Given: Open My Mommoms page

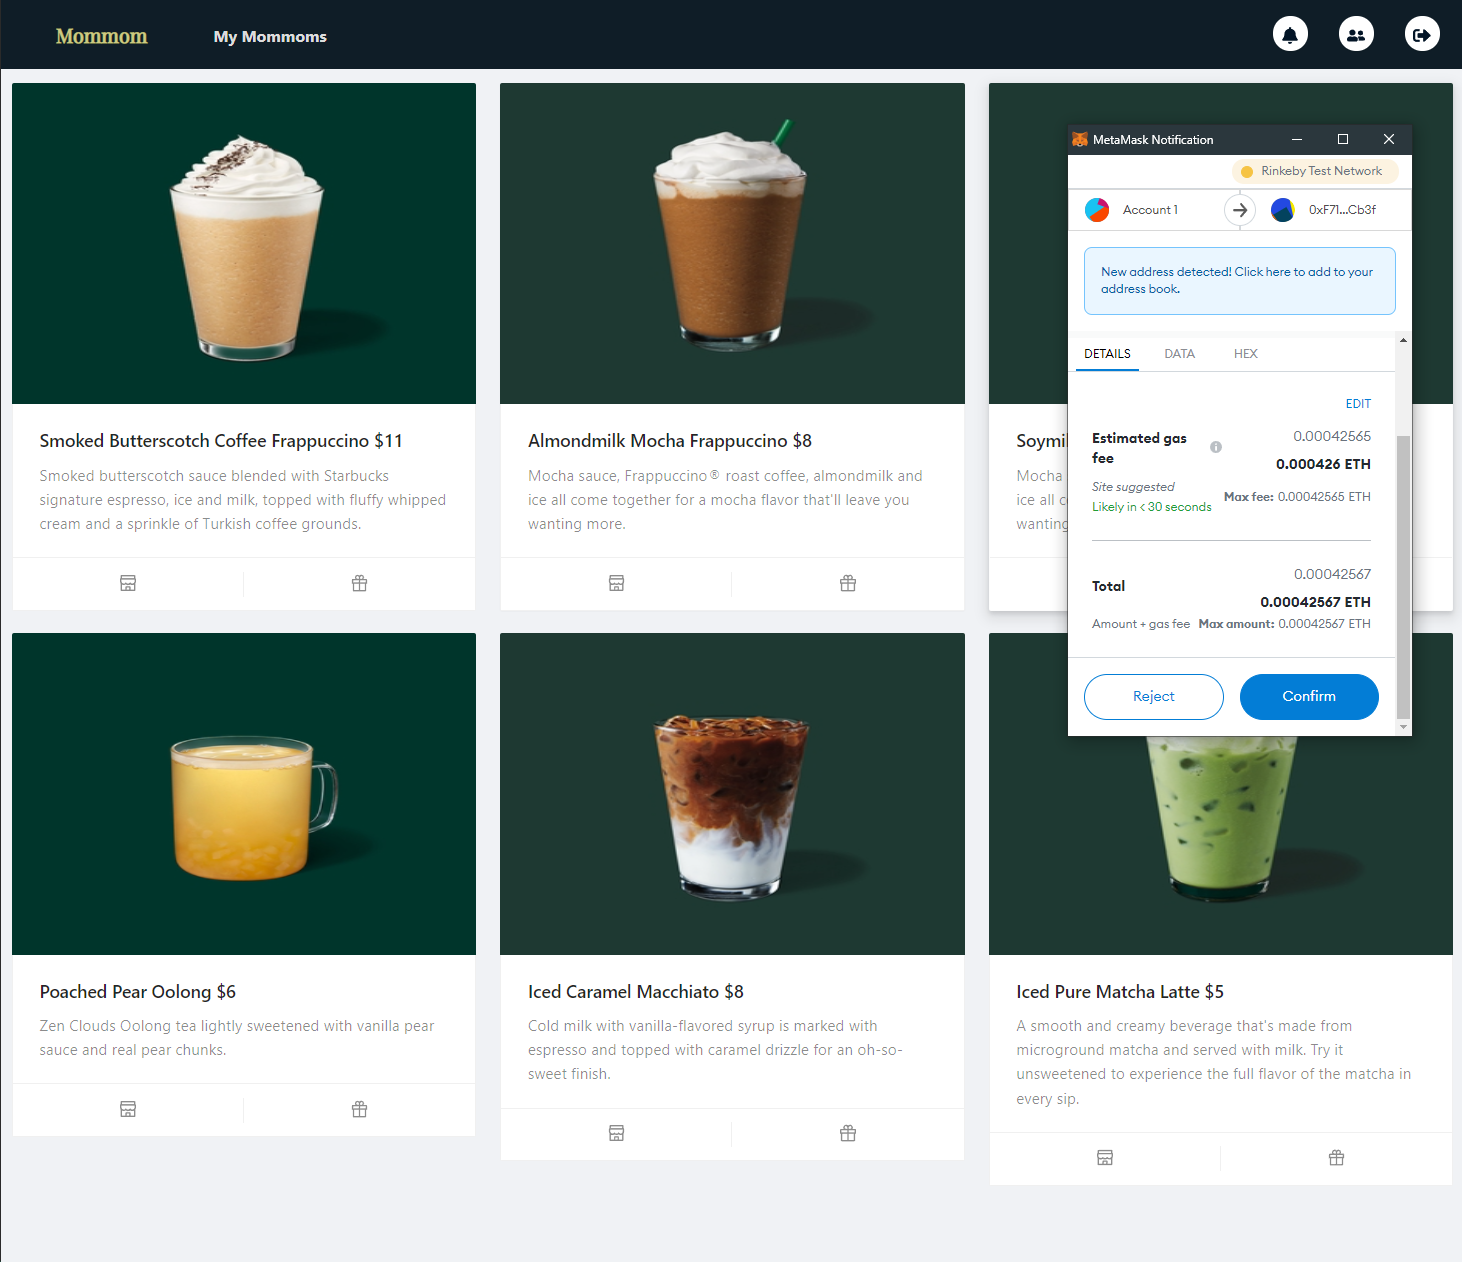Looking at the screenshot, I should click(x=270, y=37).
